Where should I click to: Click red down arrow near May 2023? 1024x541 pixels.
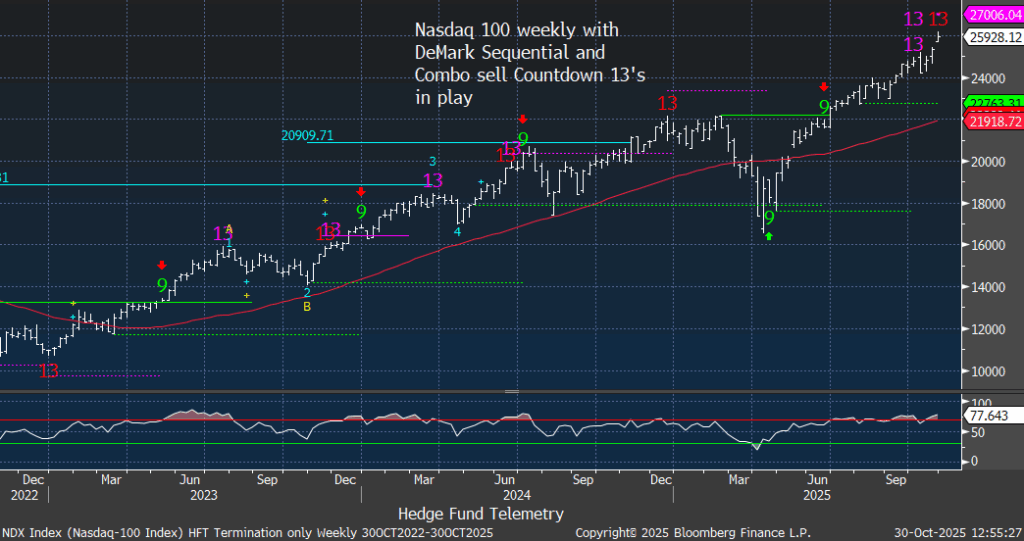[x=162, y=265]
